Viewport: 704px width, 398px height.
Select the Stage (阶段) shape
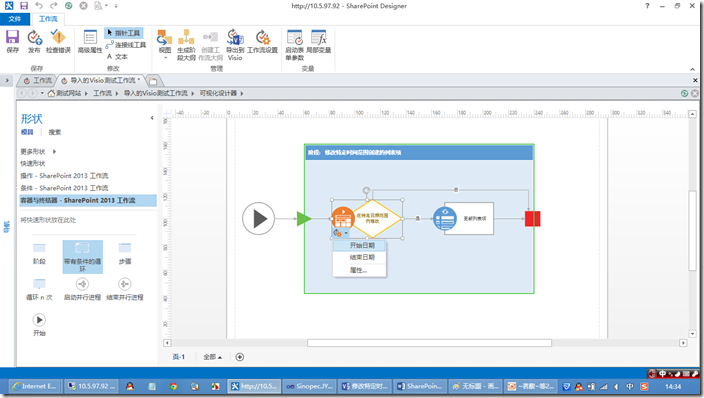[x=40, y=253]
